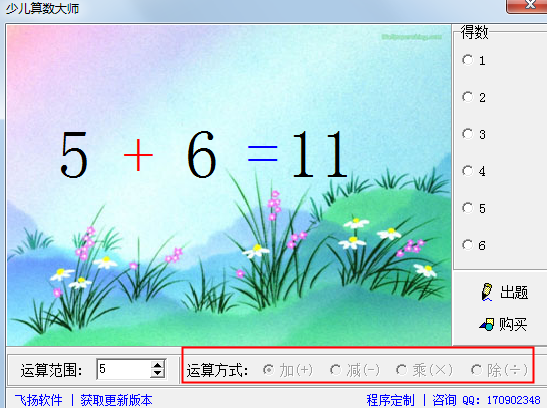Click the result number 11
The image size is (547, 408).
(x=319, y=154)
